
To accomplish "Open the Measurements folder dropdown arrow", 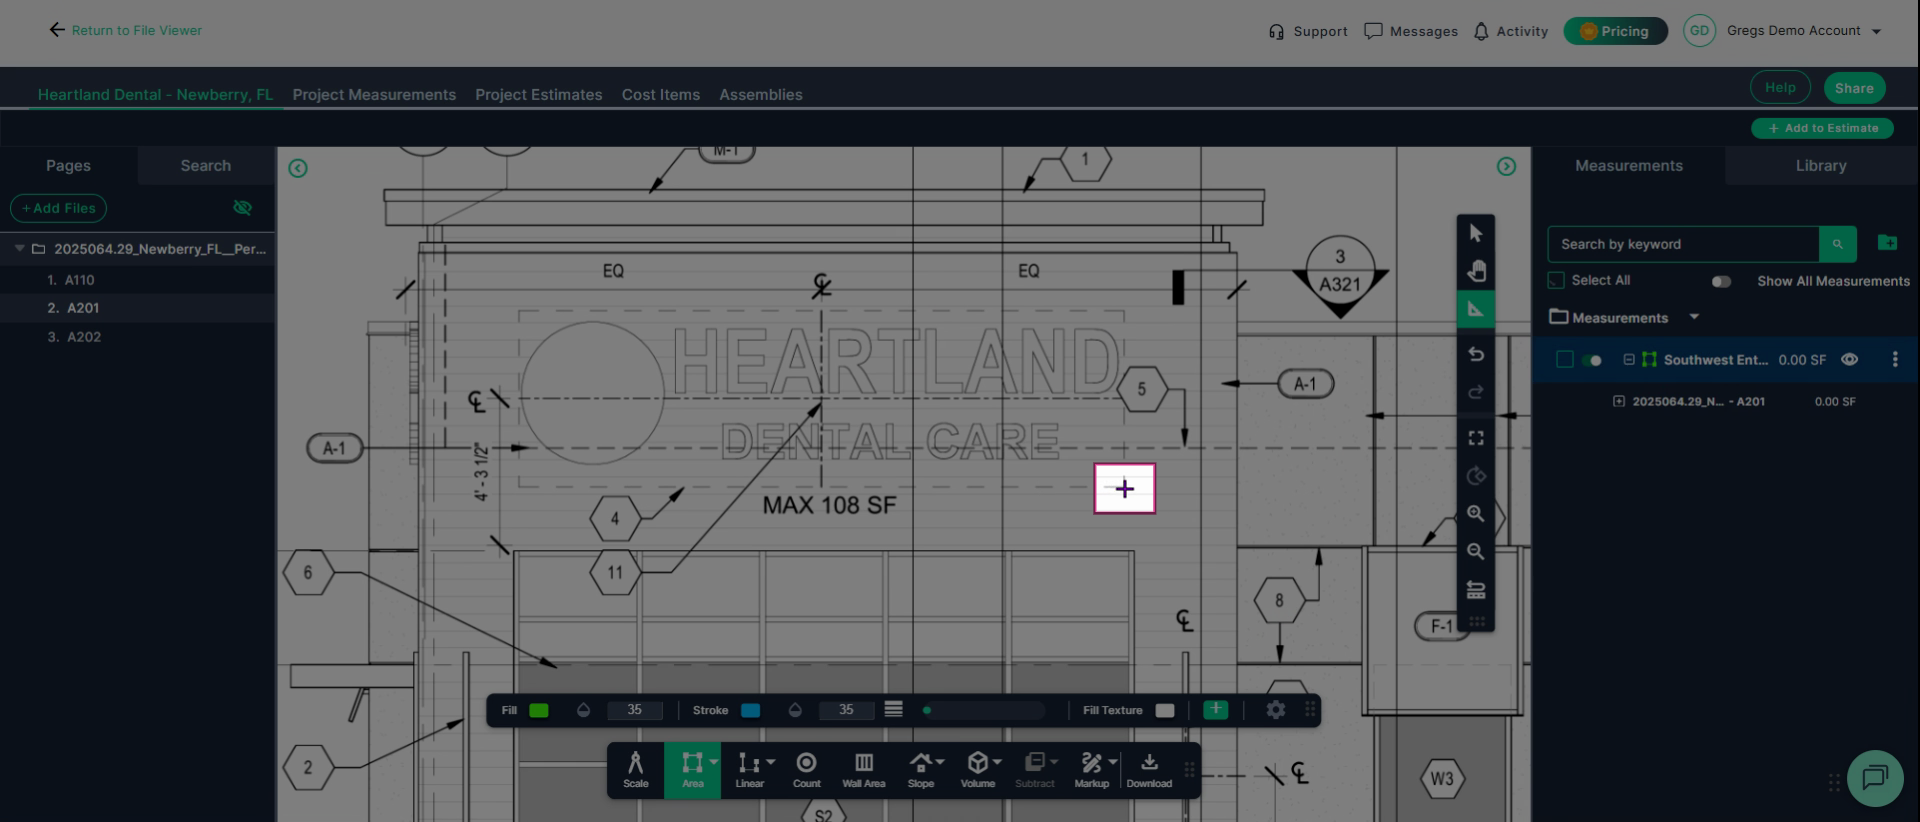I will click(1694, 317).
